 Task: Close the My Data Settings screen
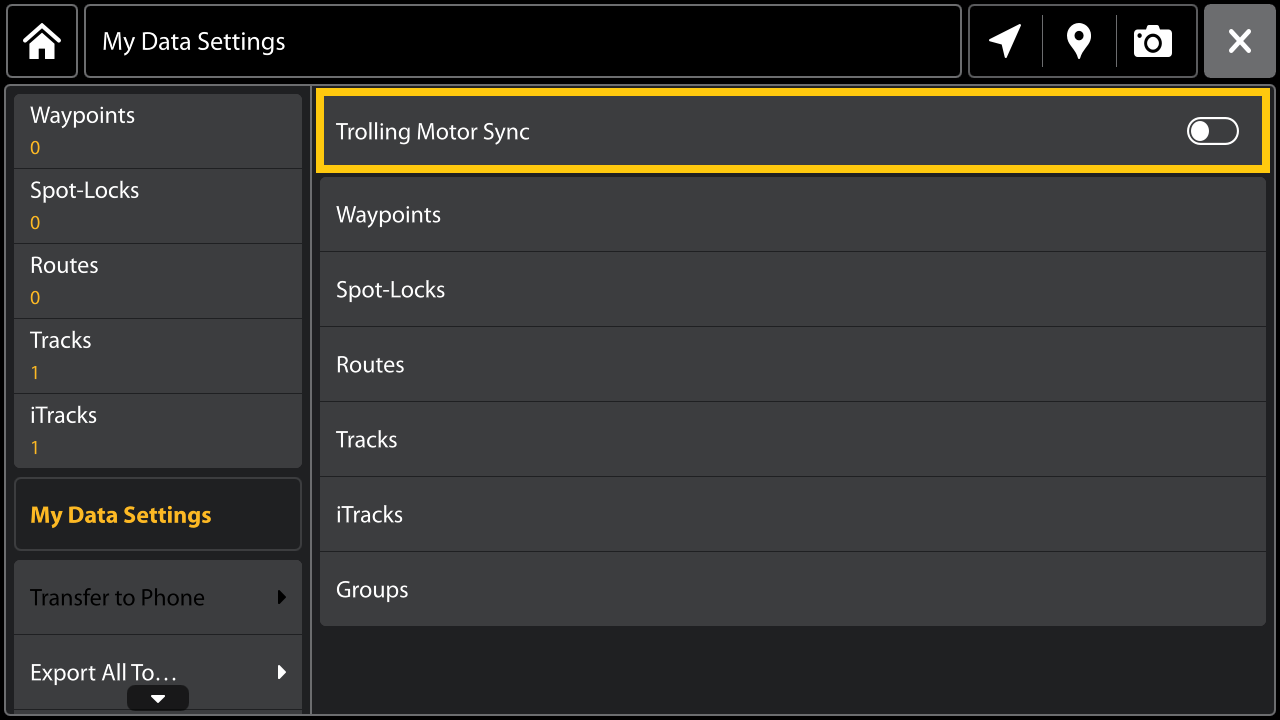point(1240,41)
